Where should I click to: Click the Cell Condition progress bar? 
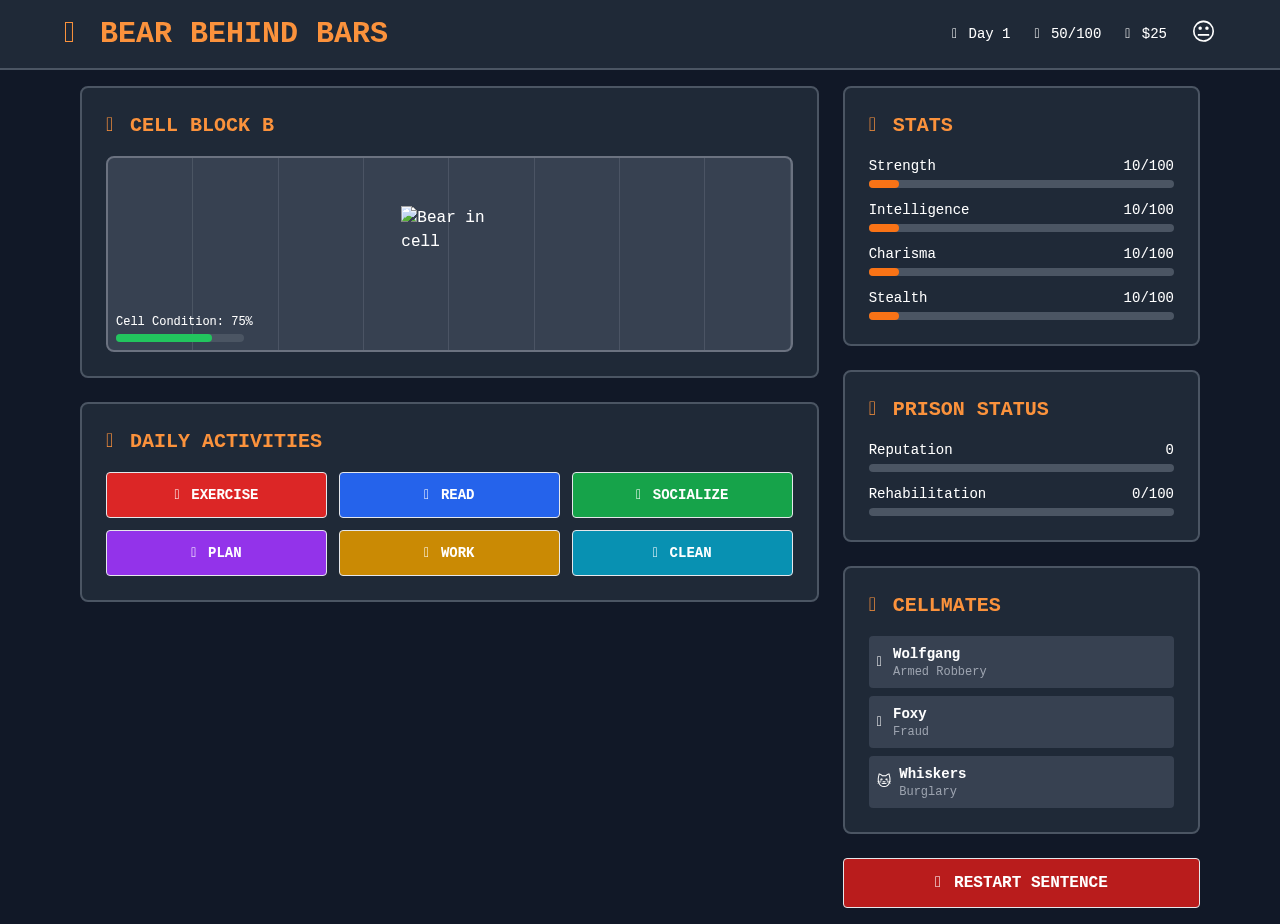coord(180,338)
